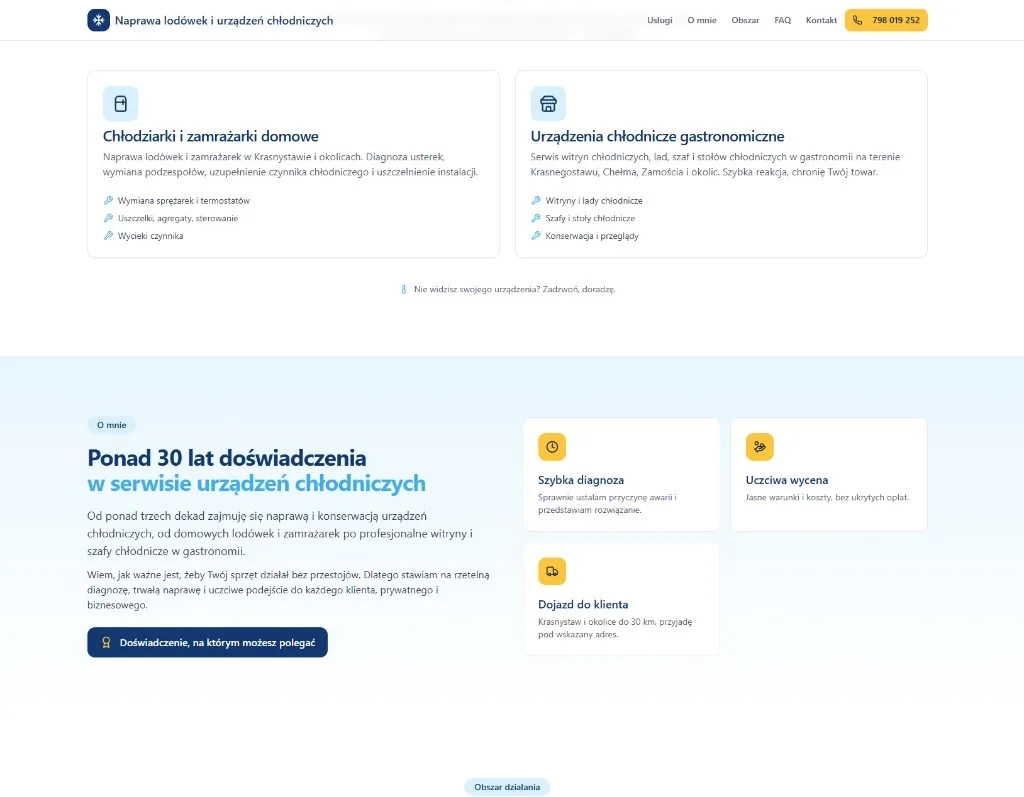Image resolution: width=1024 pixels, height=797 pixels.
Task: Click the yellow icon in Uczciwa wycena card
Action: (760, 447)
